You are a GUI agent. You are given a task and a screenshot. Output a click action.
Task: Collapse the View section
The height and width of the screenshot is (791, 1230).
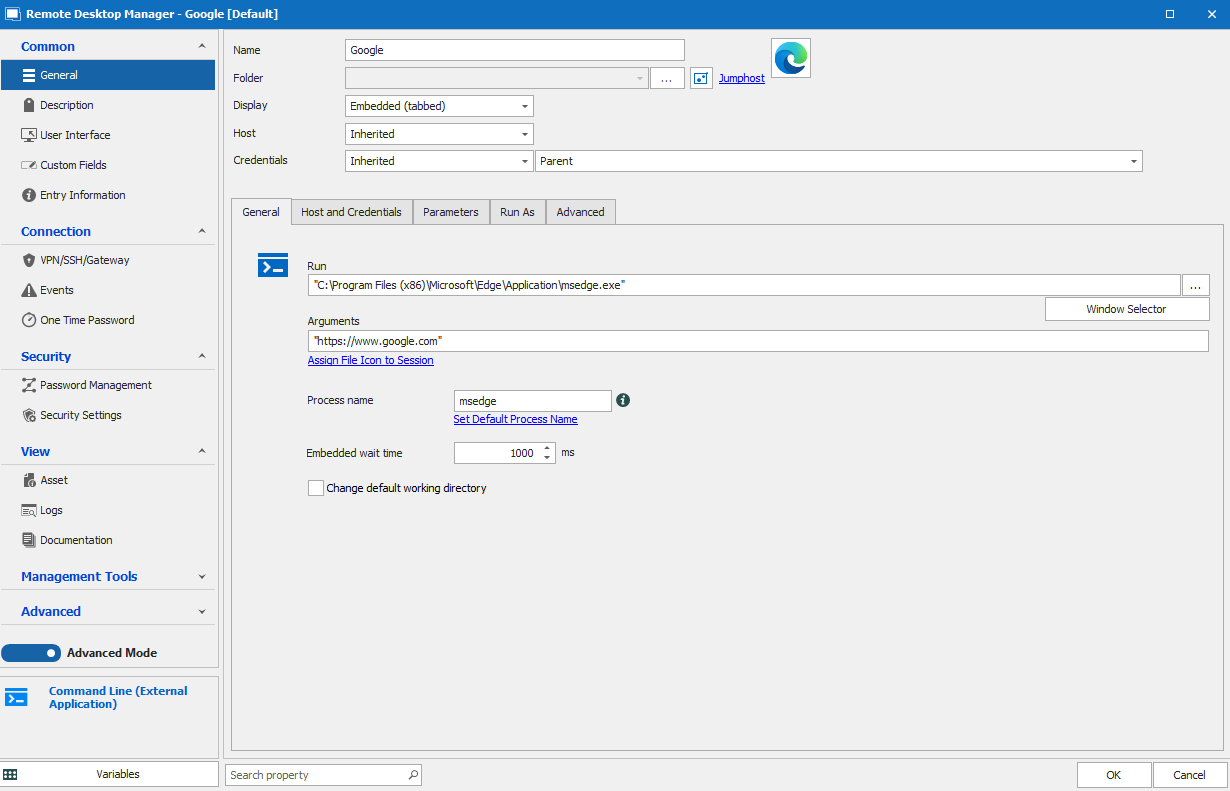pos(202,451)
